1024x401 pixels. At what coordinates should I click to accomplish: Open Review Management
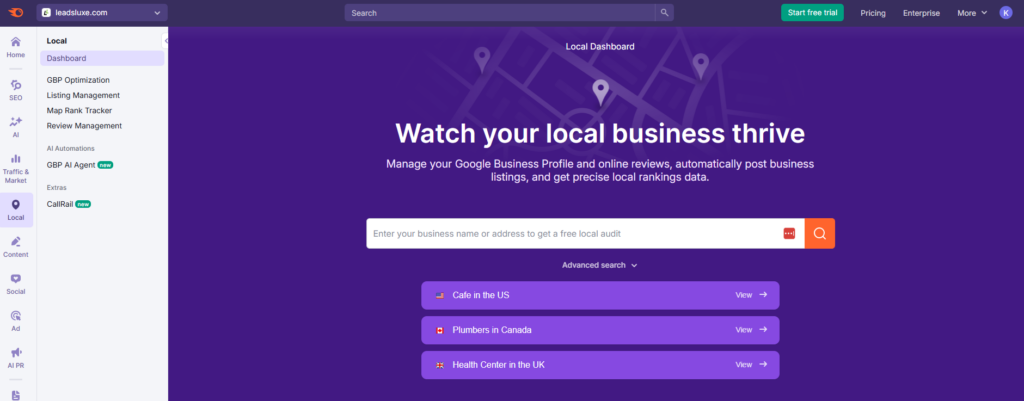tap(84, 125)
